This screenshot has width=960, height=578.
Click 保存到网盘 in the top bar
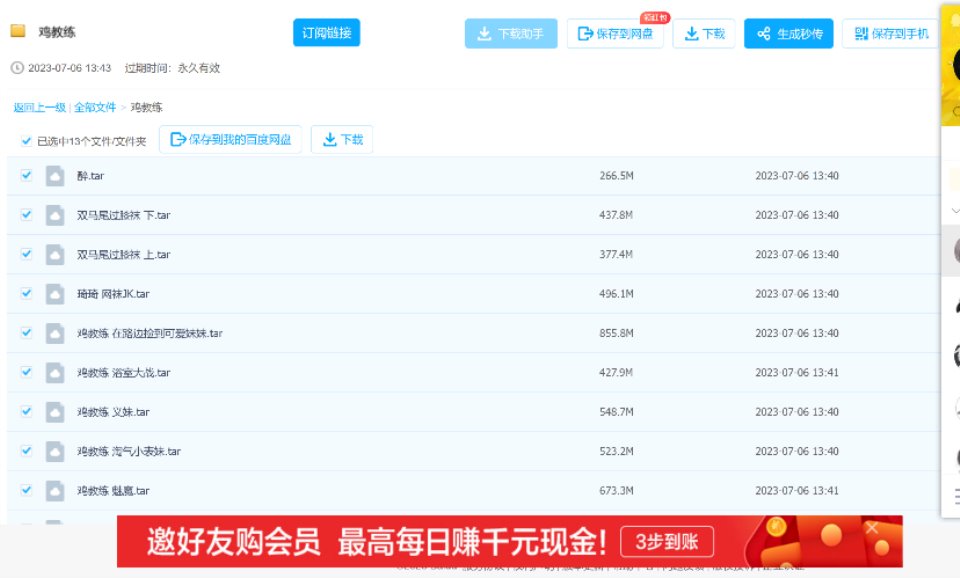point(615,33)
